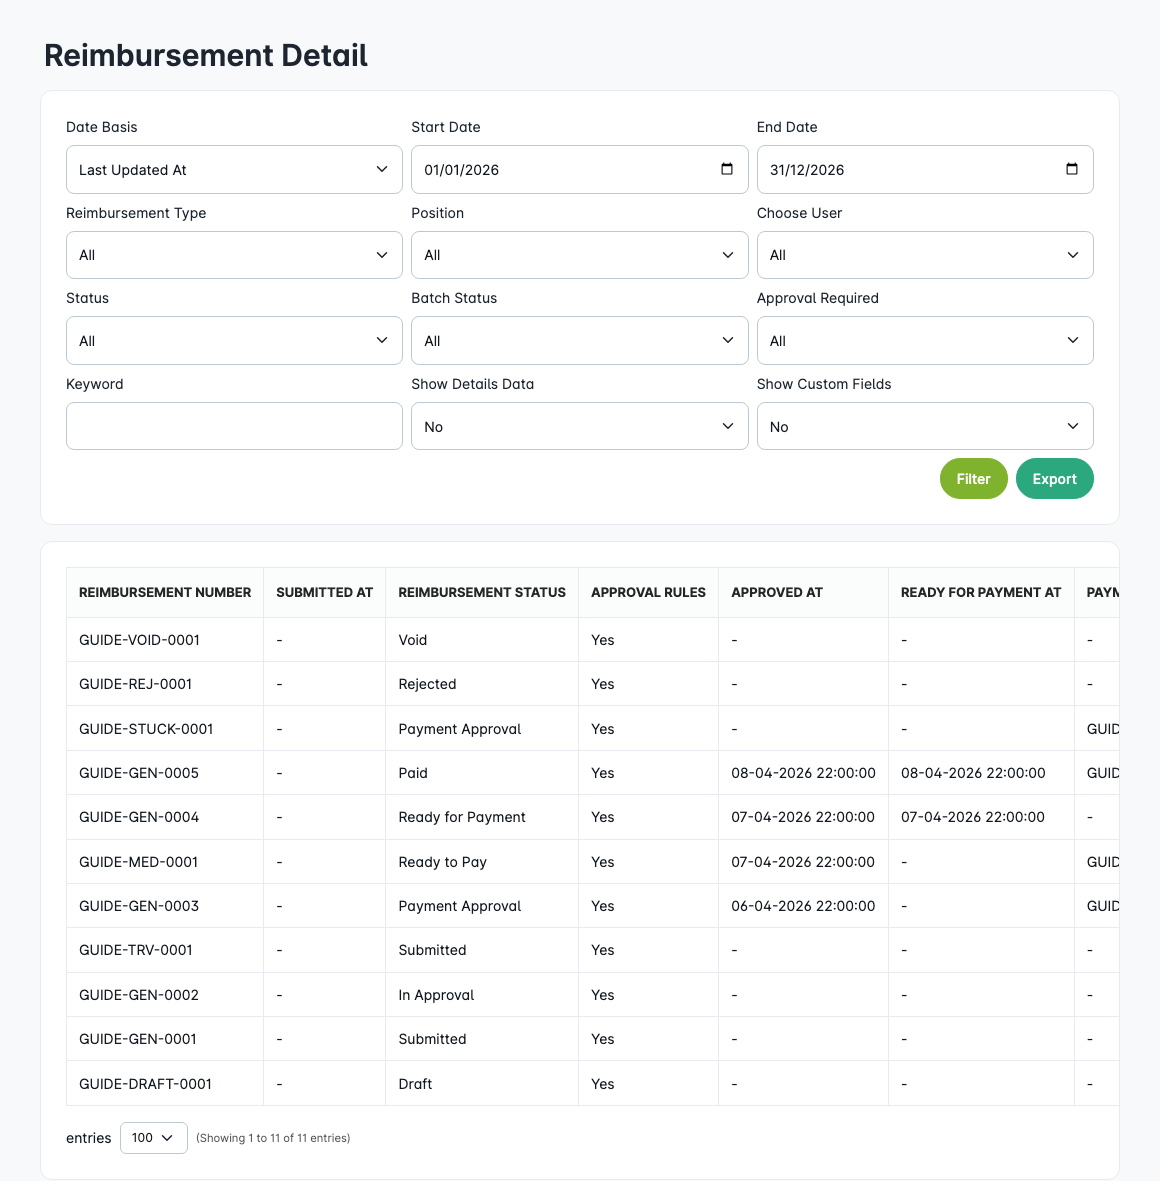
Task: Click the Filter button
Action: pyautogui.click(x=973, y=478)
